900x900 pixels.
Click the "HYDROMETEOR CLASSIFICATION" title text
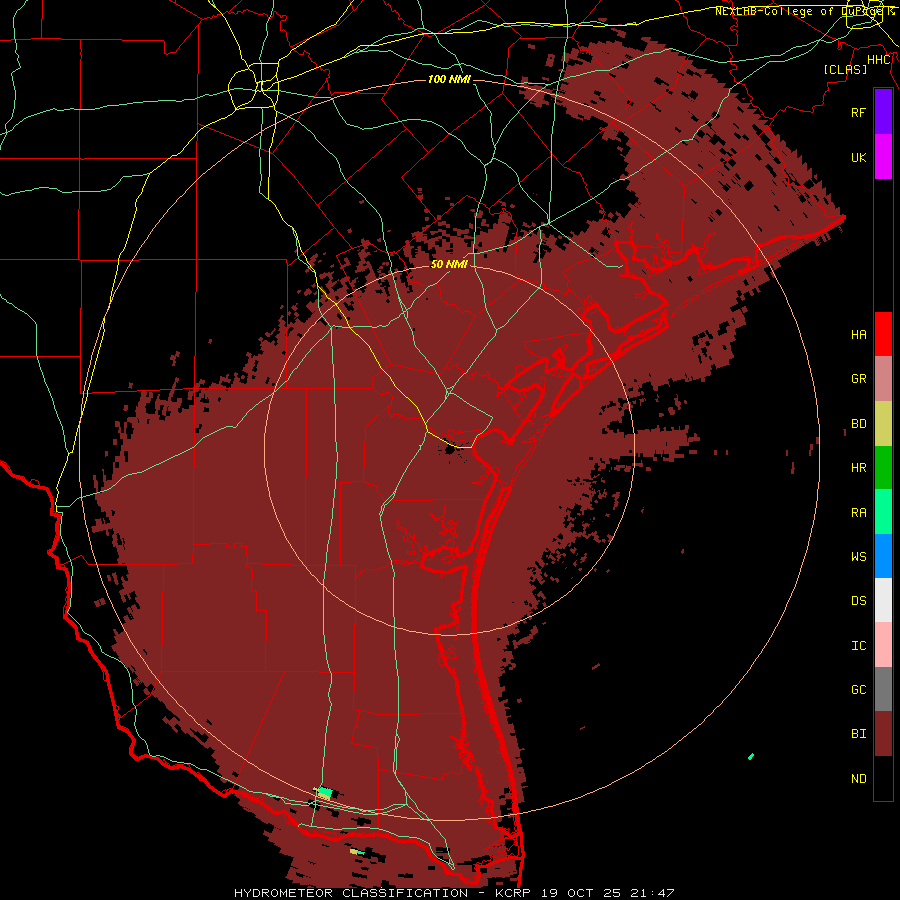click(x=351, y=893)
